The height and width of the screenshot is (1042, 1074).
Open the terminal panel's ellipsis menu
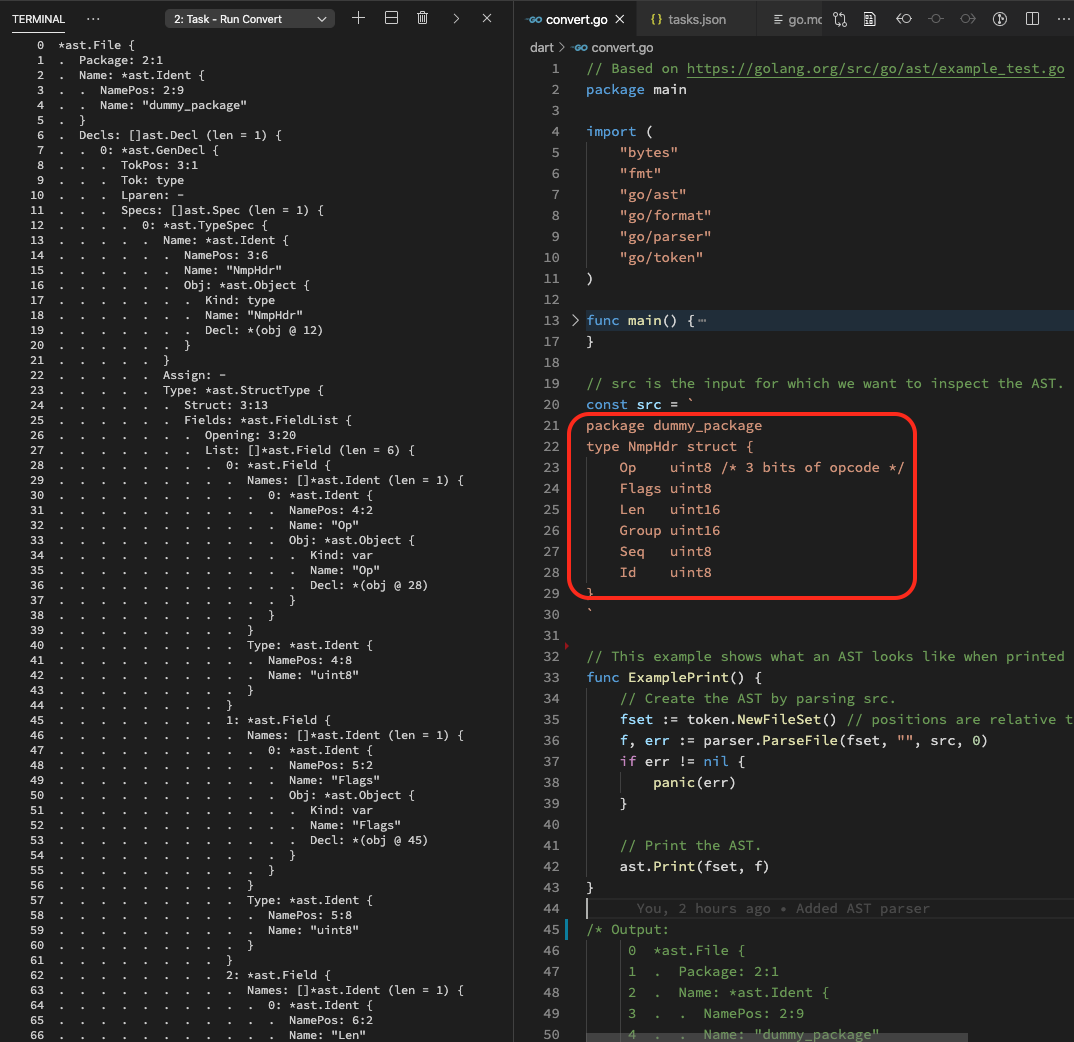(93, 19)
